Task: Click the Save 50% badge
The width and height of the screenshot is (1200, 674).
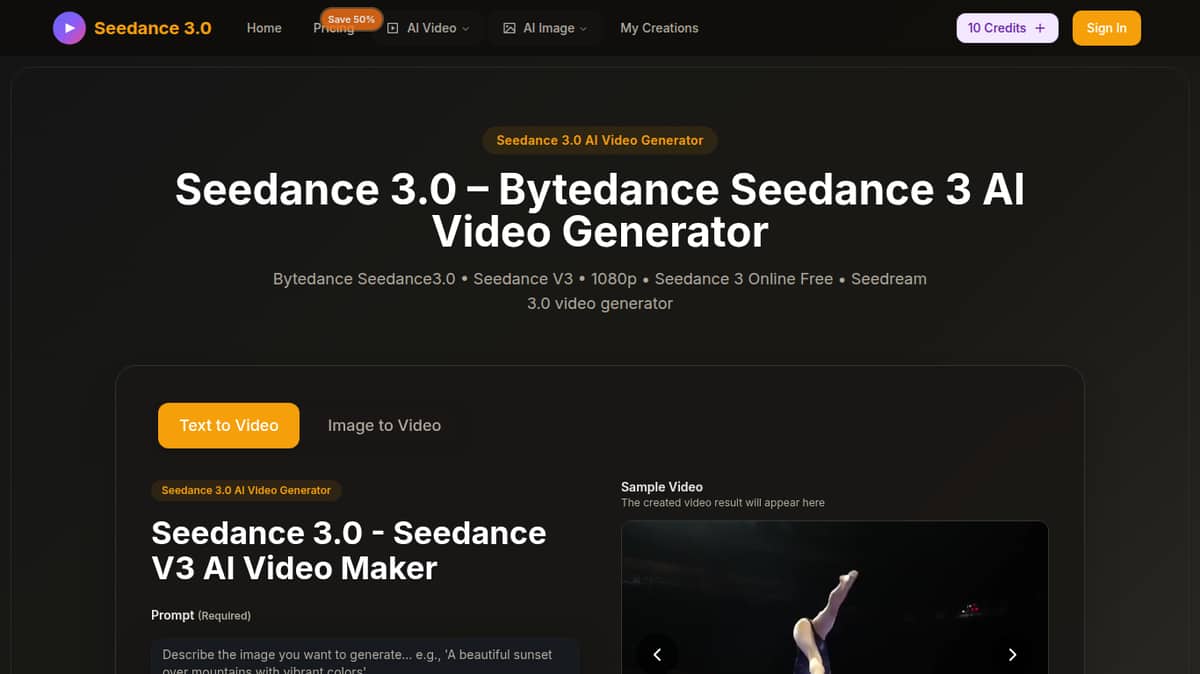Action: coord(351,19)
